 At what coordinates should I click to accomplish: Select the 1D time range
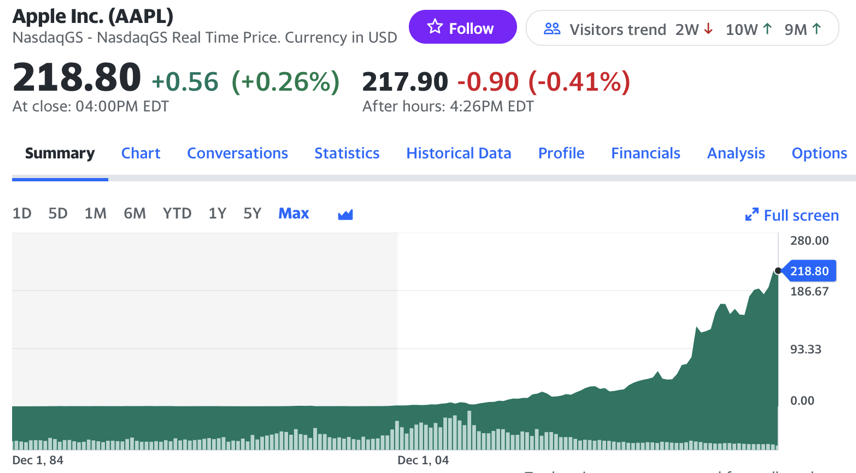click(22, 213)
